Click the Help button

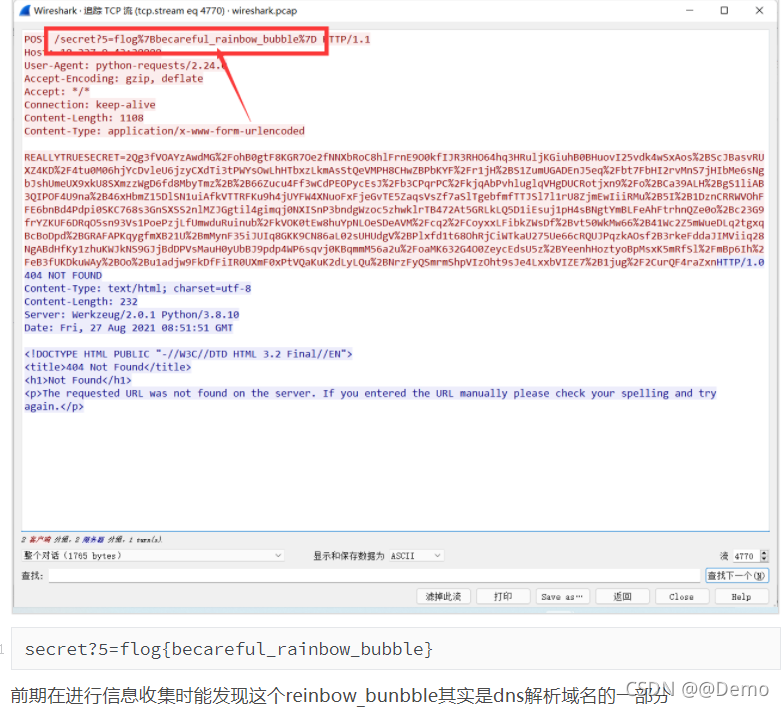(x=742, y=596)
